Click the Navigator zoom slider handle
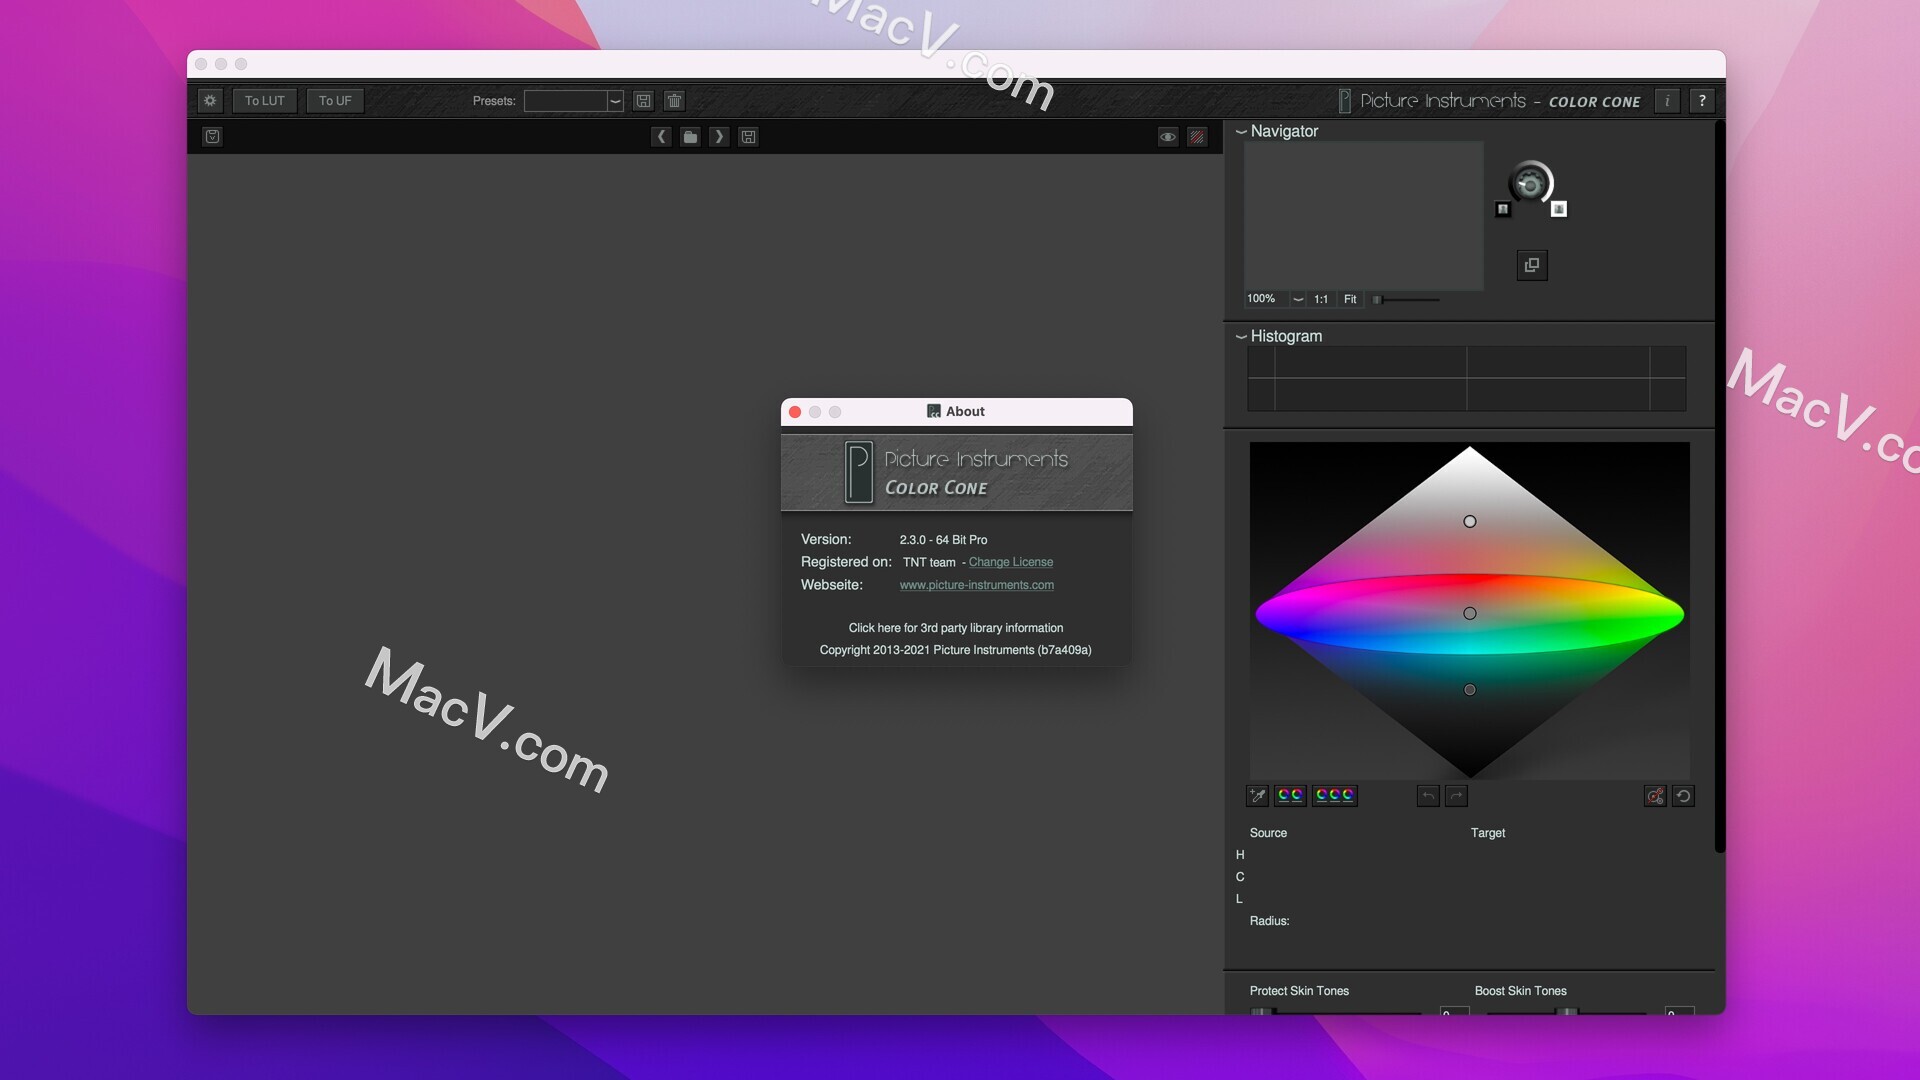Image resolution: width=1920 pixels, height=1080 pixels. [x=1377, y=299]
